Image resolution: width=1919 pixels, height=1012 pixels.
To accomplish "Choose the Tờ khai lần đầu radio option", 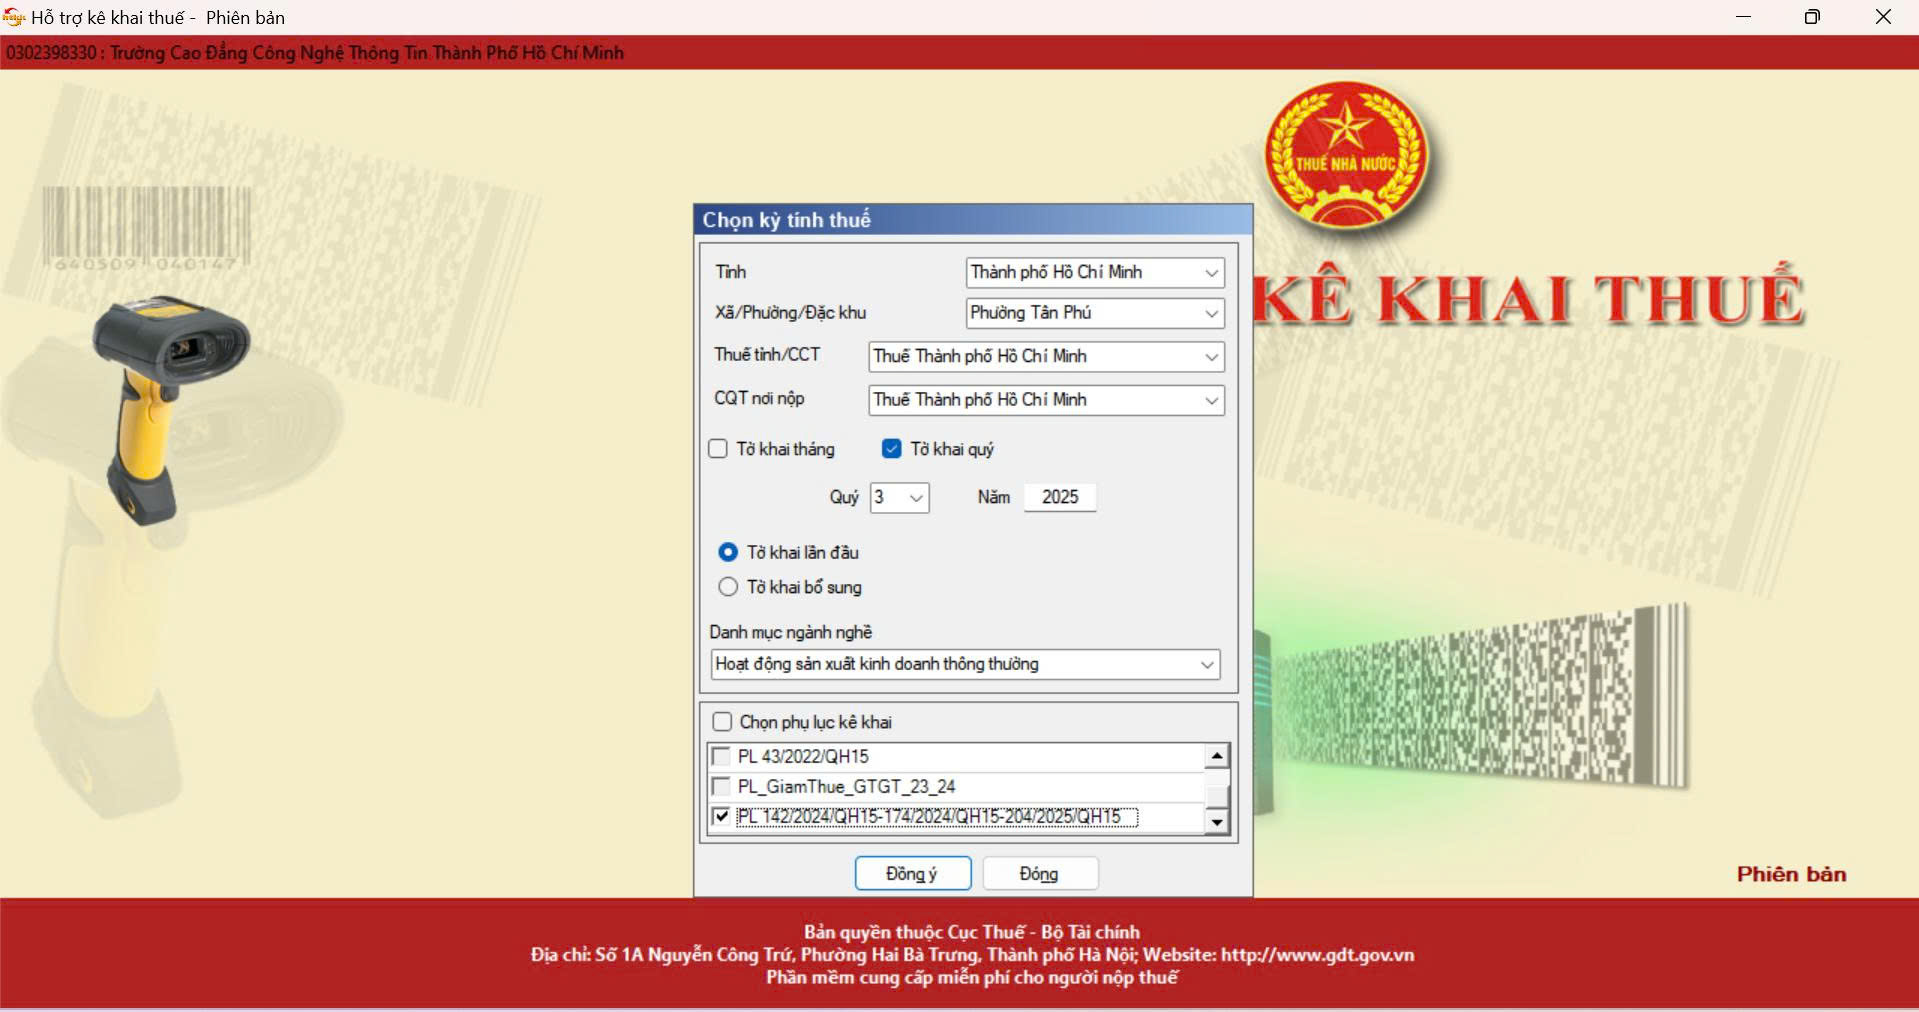I will pos(728,552).
